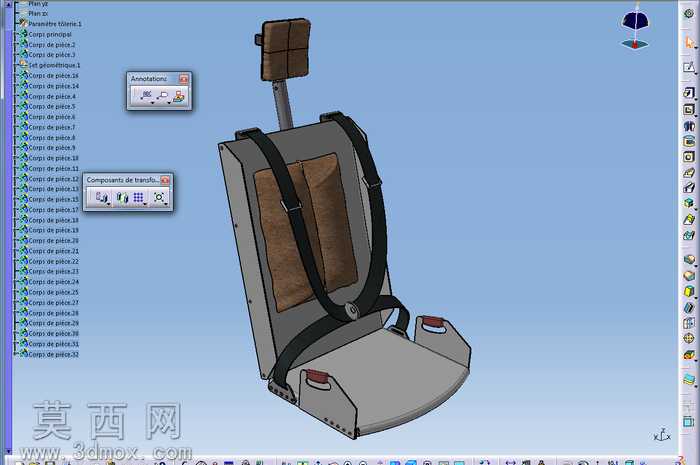Select Corps de pièce.11 in the tree
This screenshot has height=465, width=700.
(54, 168)
